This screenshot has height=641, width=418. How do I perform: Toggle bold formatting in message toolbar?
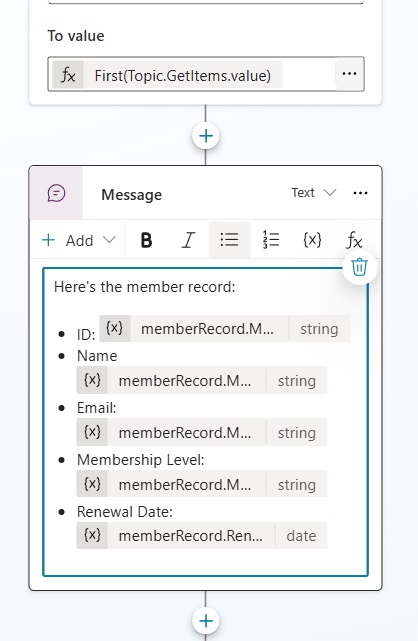coord(146,240)
